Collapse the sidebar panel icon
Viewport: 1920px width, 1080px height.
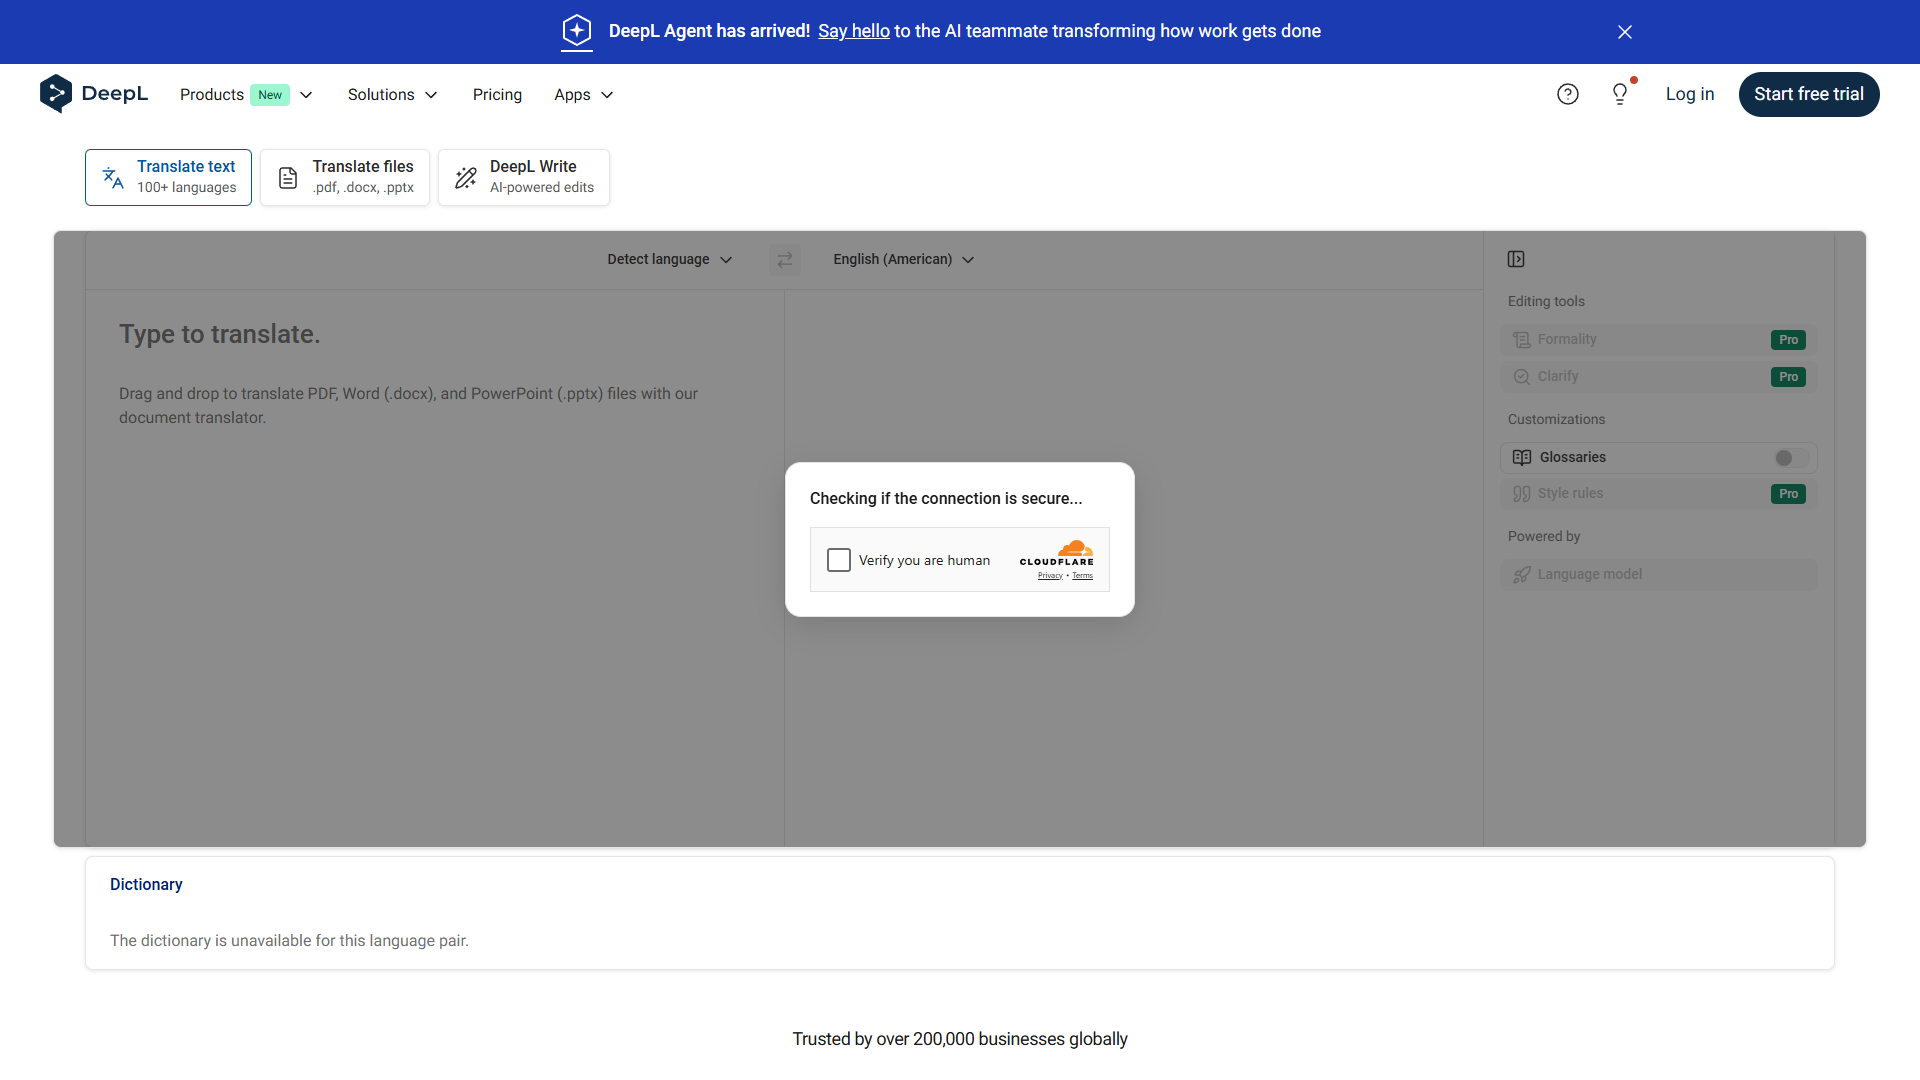[x=1516, y=259]
